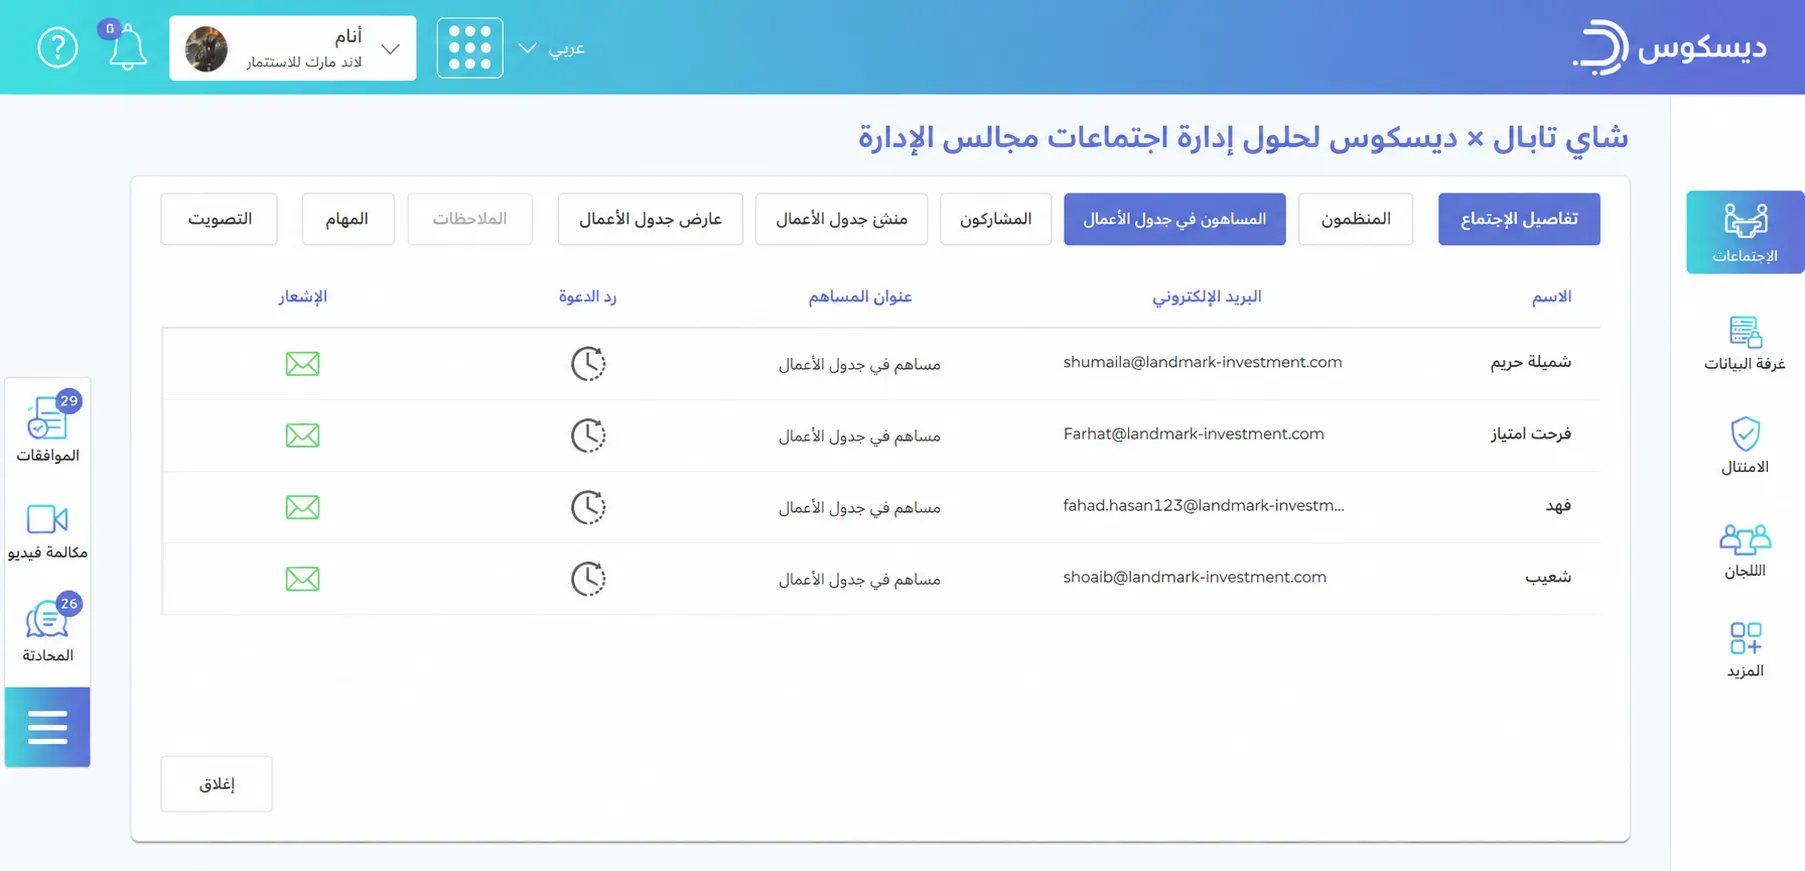This screenshot has width=1805, height=871.
Task: Open the nine-dot apps grid icon
Action: point(470,48)
